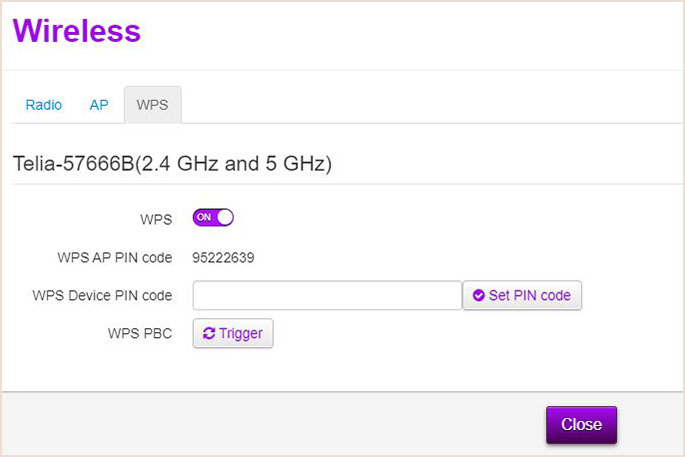
Task: Click the WPS AP PIN code label
Action: pyautogui.click(x=114, y=258)
